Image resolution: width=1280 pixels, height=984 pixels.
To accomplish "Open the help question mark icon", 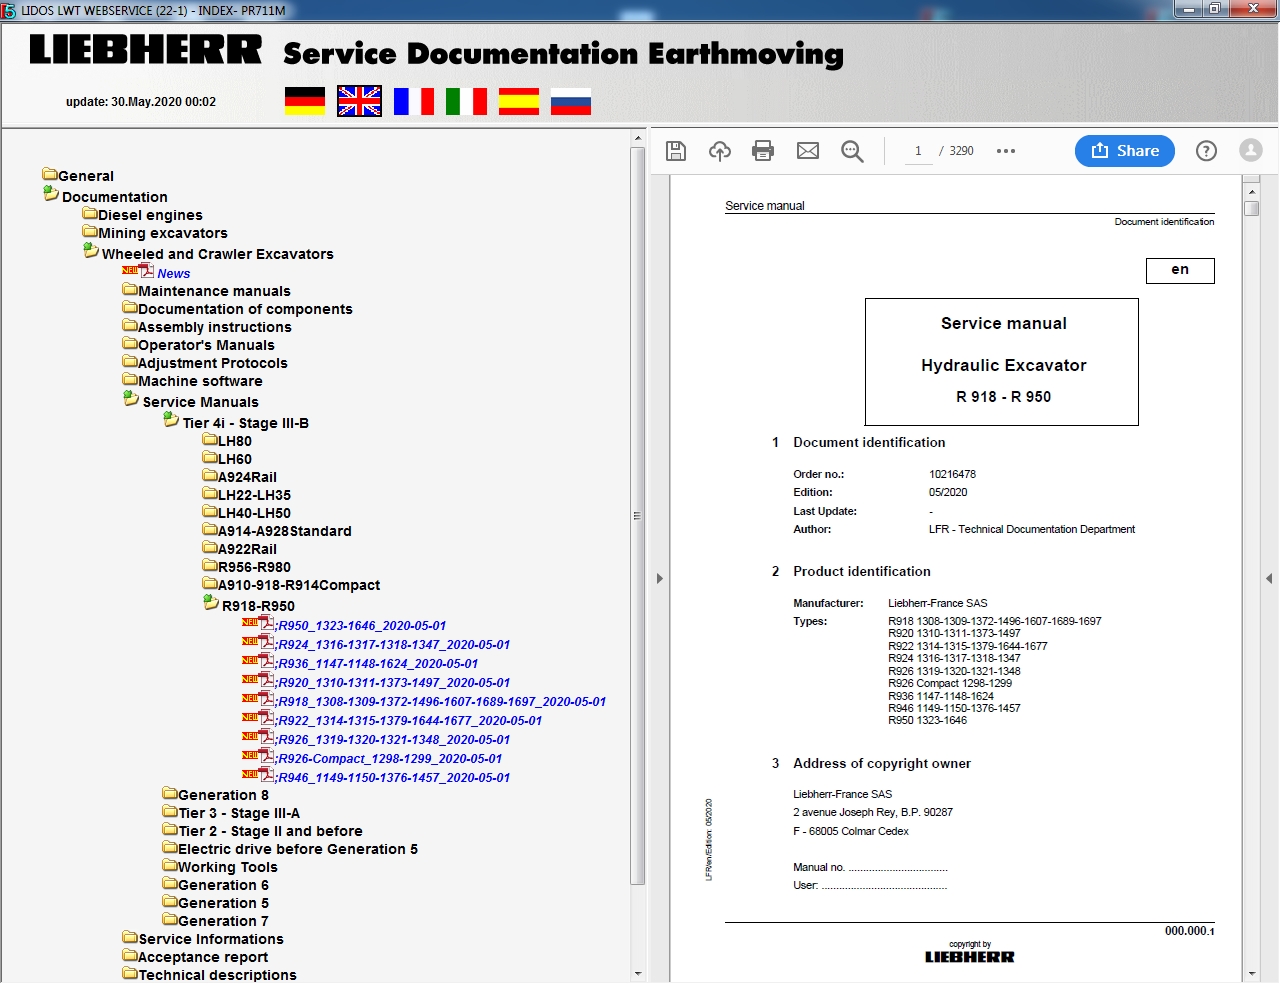I will coord(1206,151).
